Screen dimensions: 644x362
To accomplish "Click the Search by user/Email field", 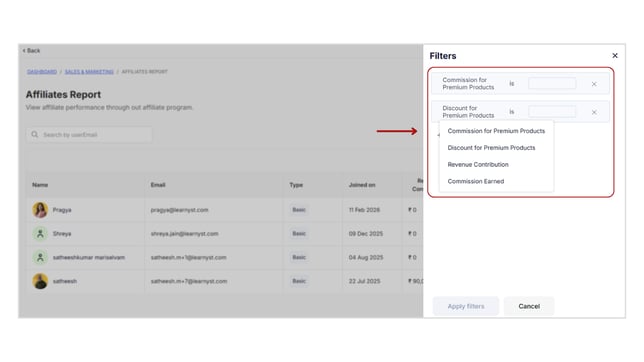I will (x=90, y=135).
